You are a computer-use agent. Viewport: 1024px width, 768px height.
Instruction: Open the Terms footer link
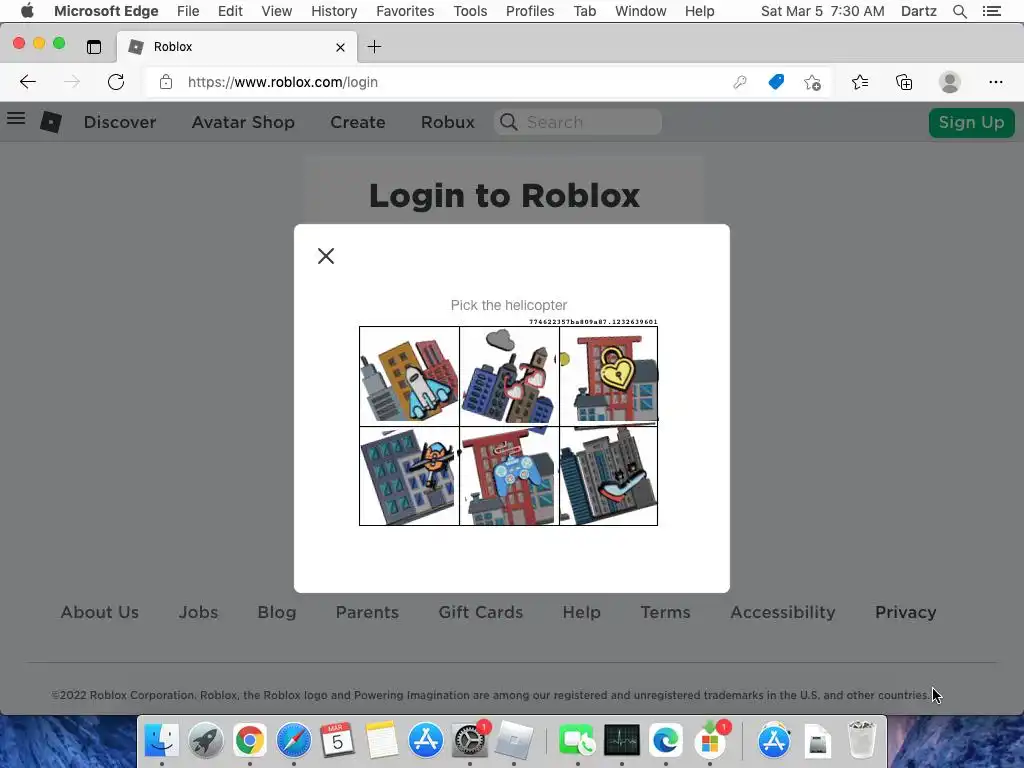[665, 613]
